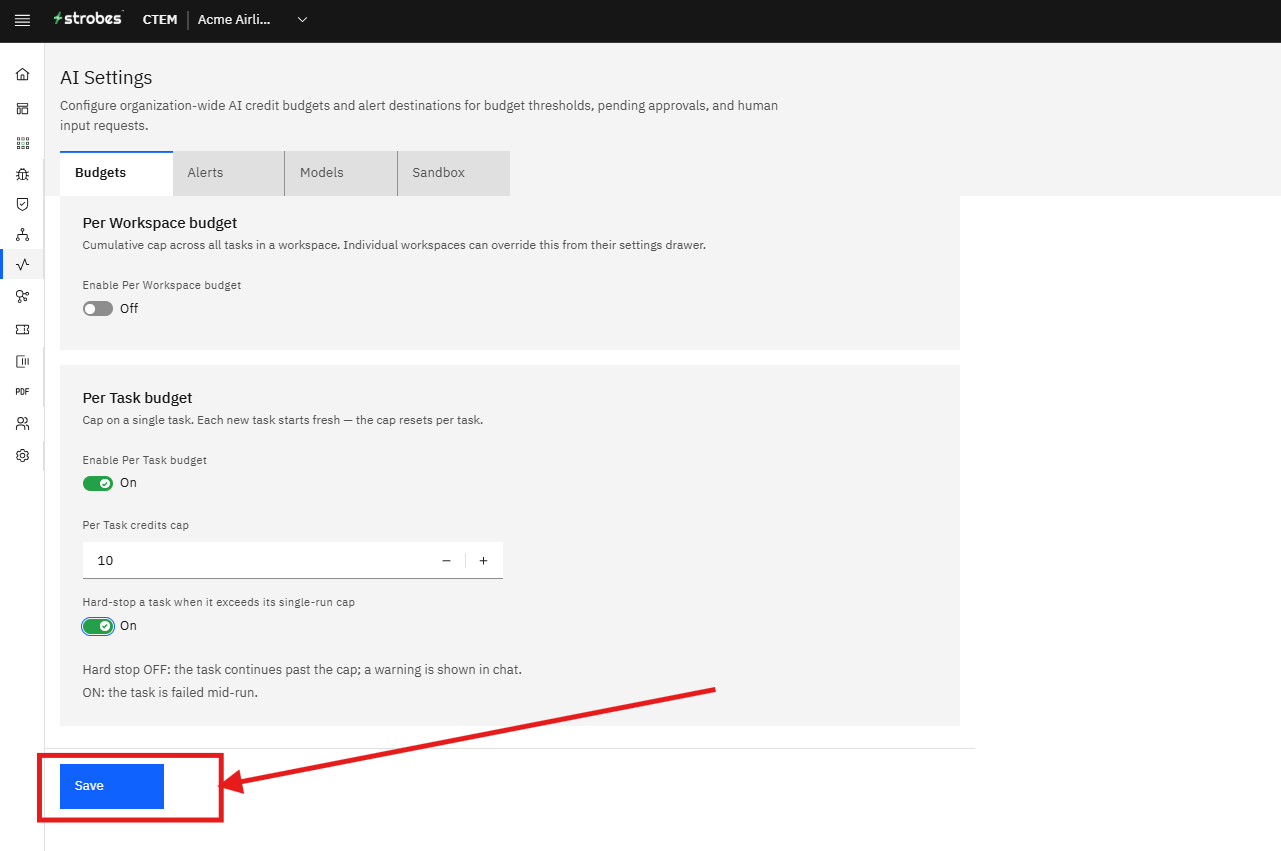
Task: Open the grid apps sidebar icon
Action: 22,143
